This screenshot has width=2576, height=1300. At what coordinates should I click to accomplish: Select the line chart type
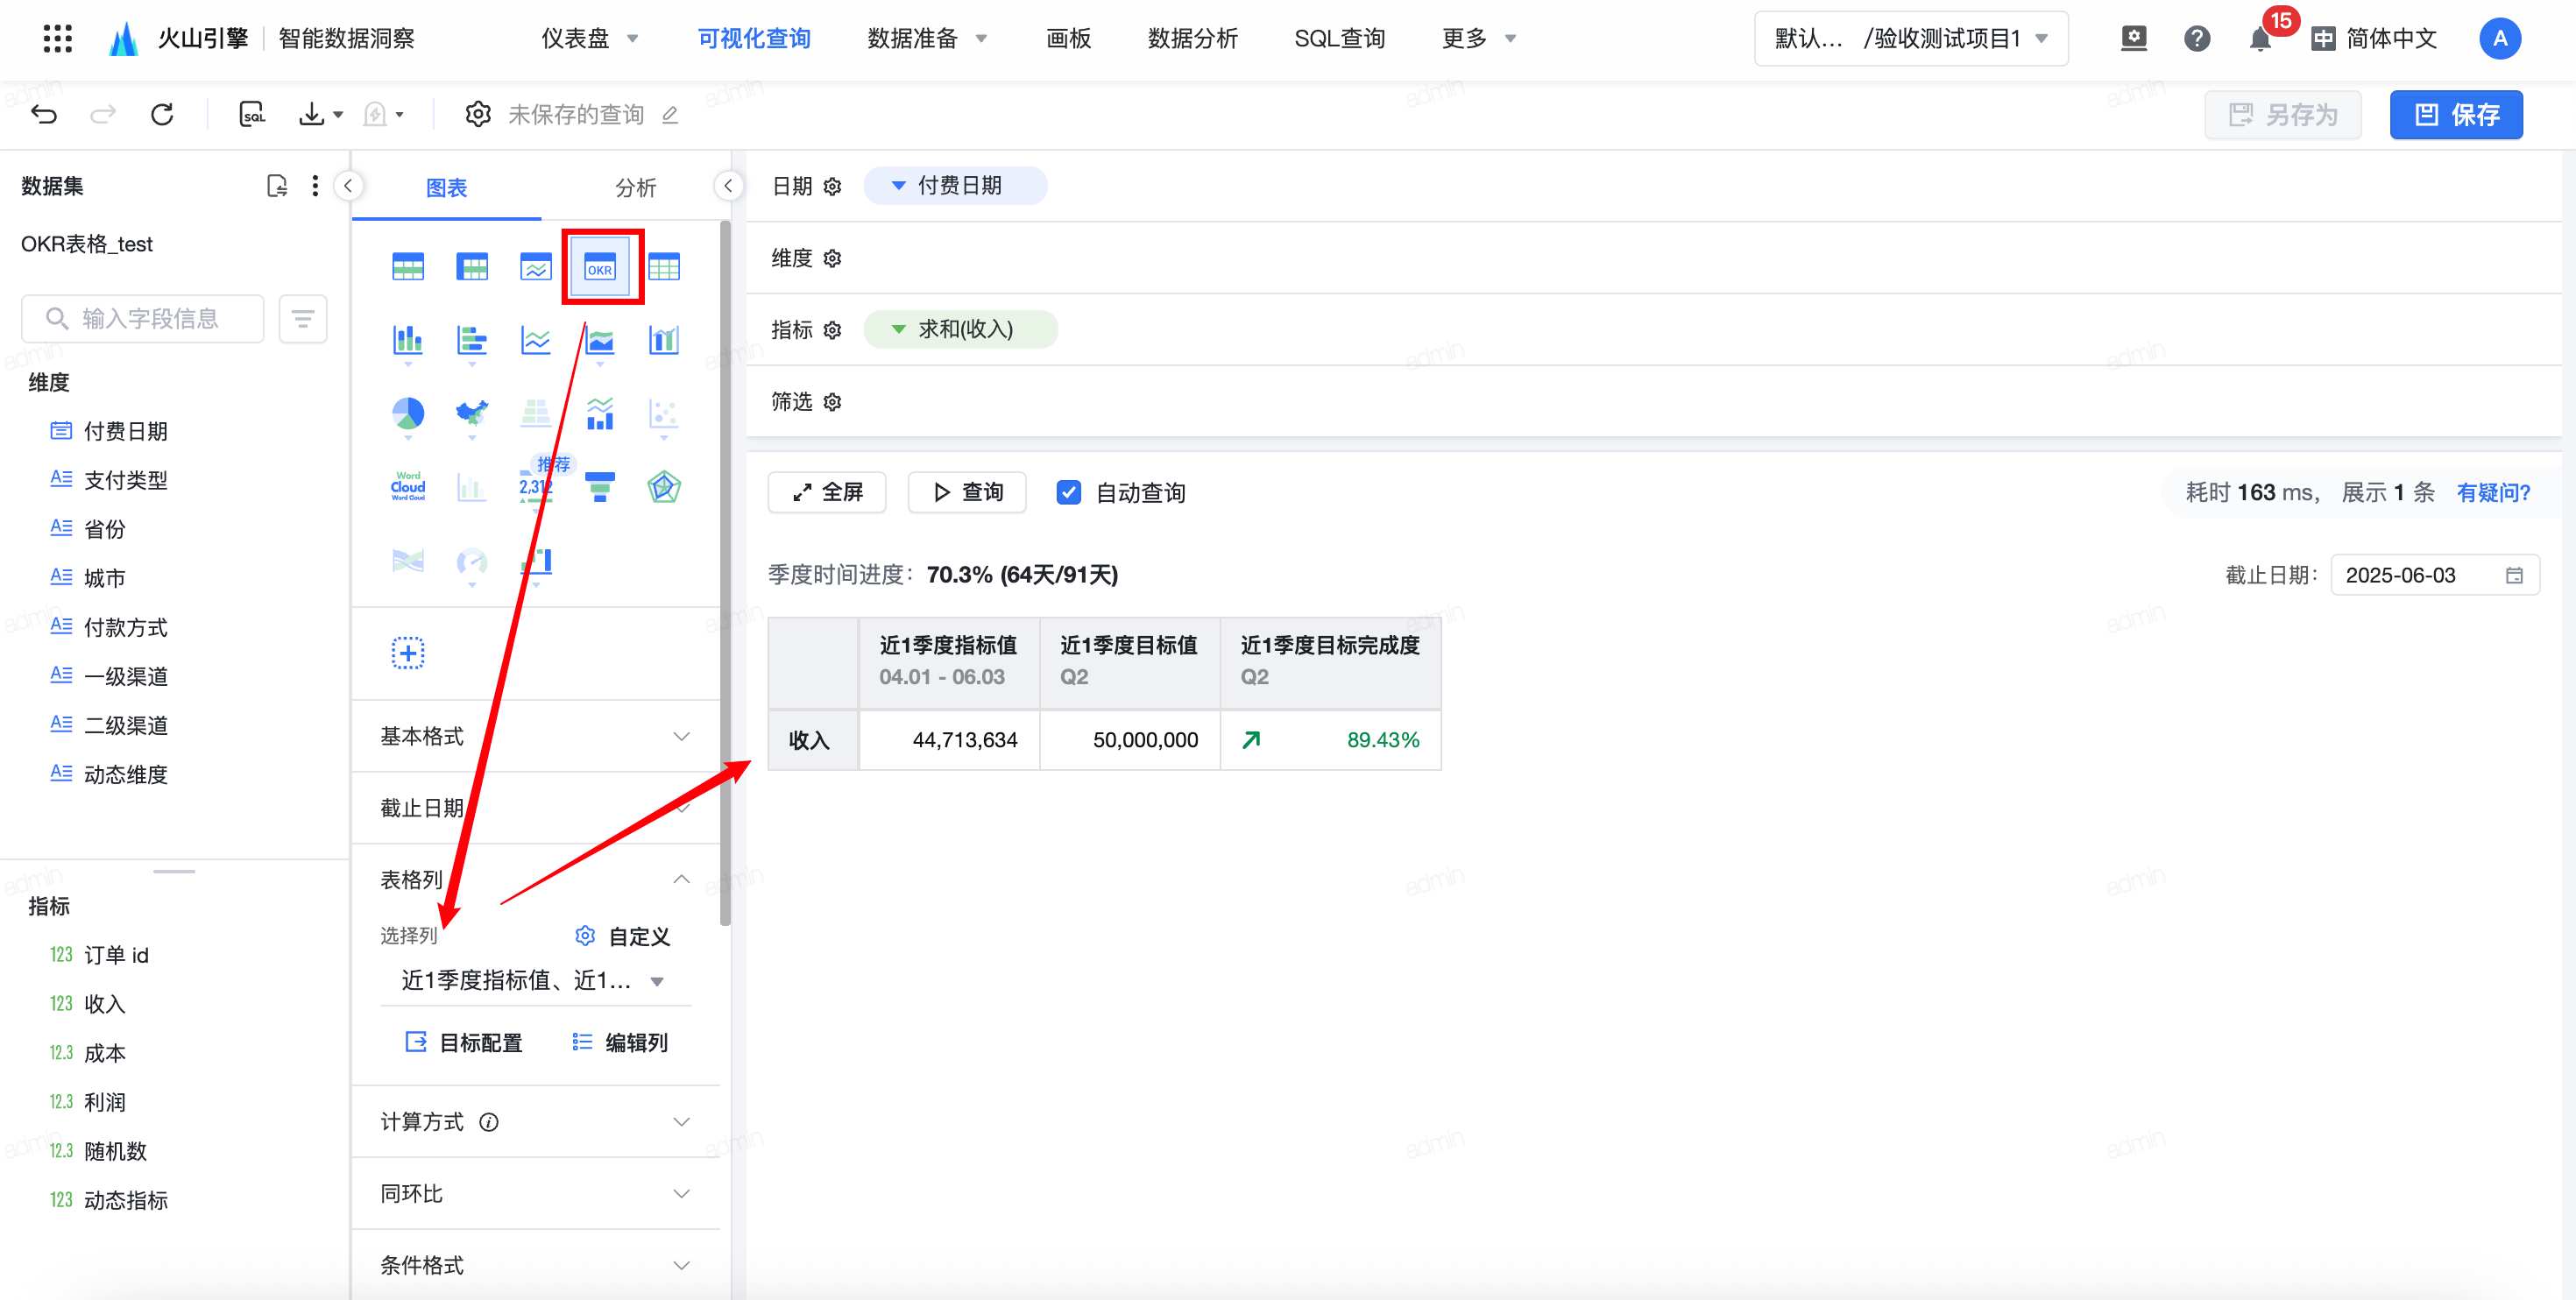point(536,341)
